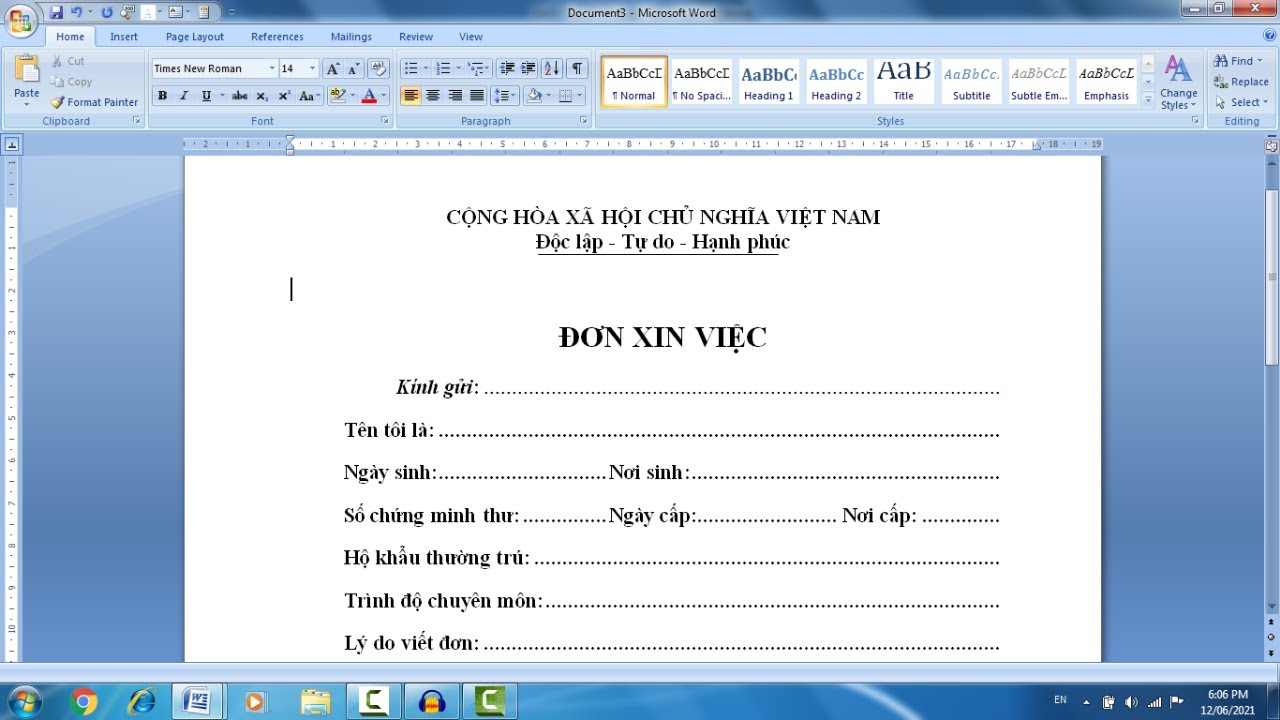Toggle Bold formatting
This screenshot has width=1280, height=720.
tap(162, 96)
